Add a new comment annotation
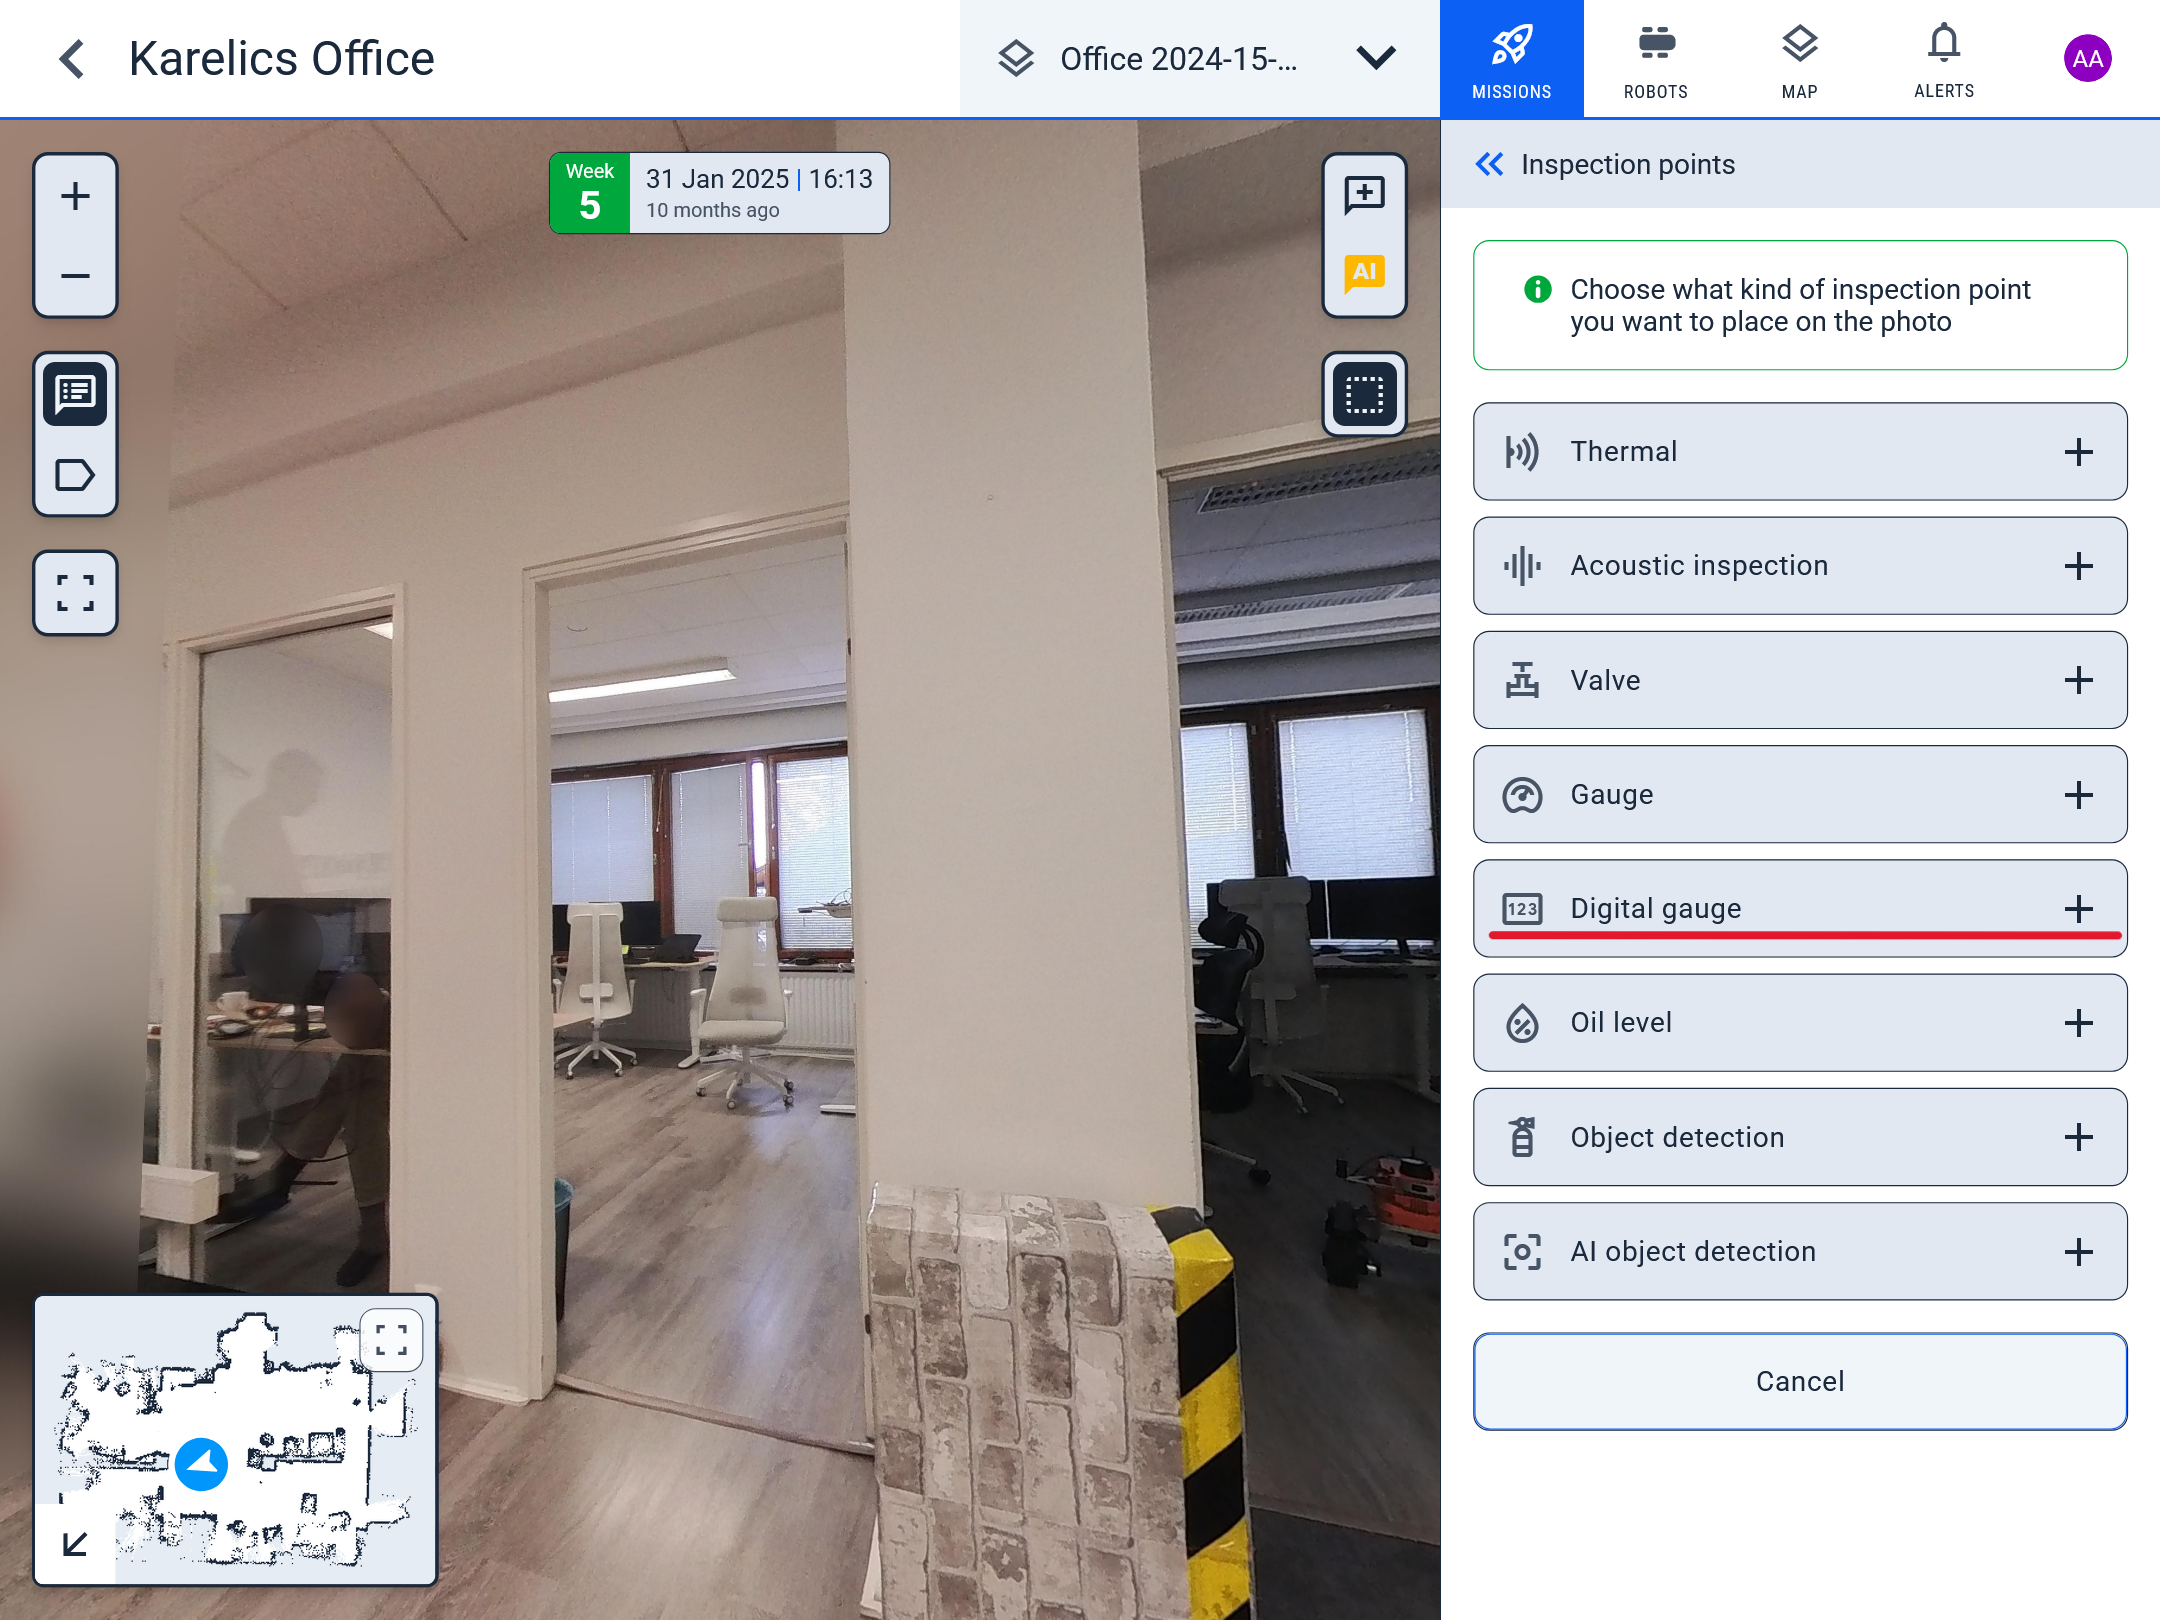This screenshot has height=1620, width=2162. pyautogui.click(x=1364, y=194)
